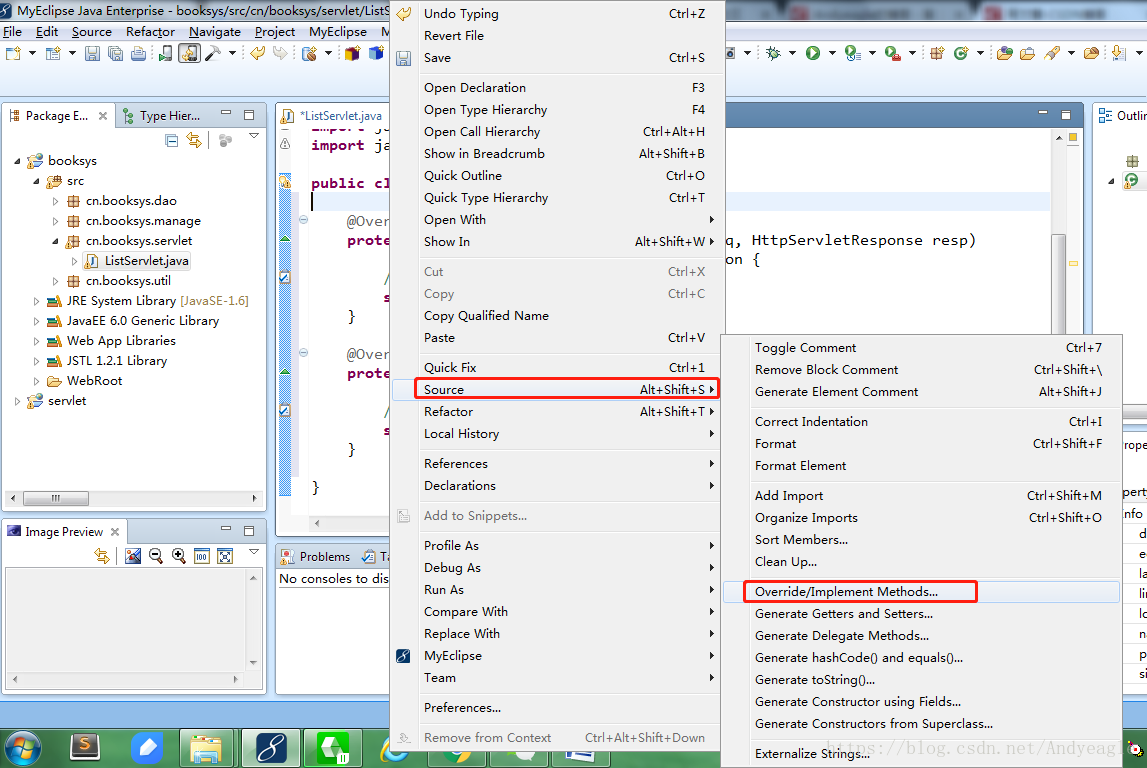Open the Source menu in the menu bar
1147x768 pixels.
[x=91, y=32]
